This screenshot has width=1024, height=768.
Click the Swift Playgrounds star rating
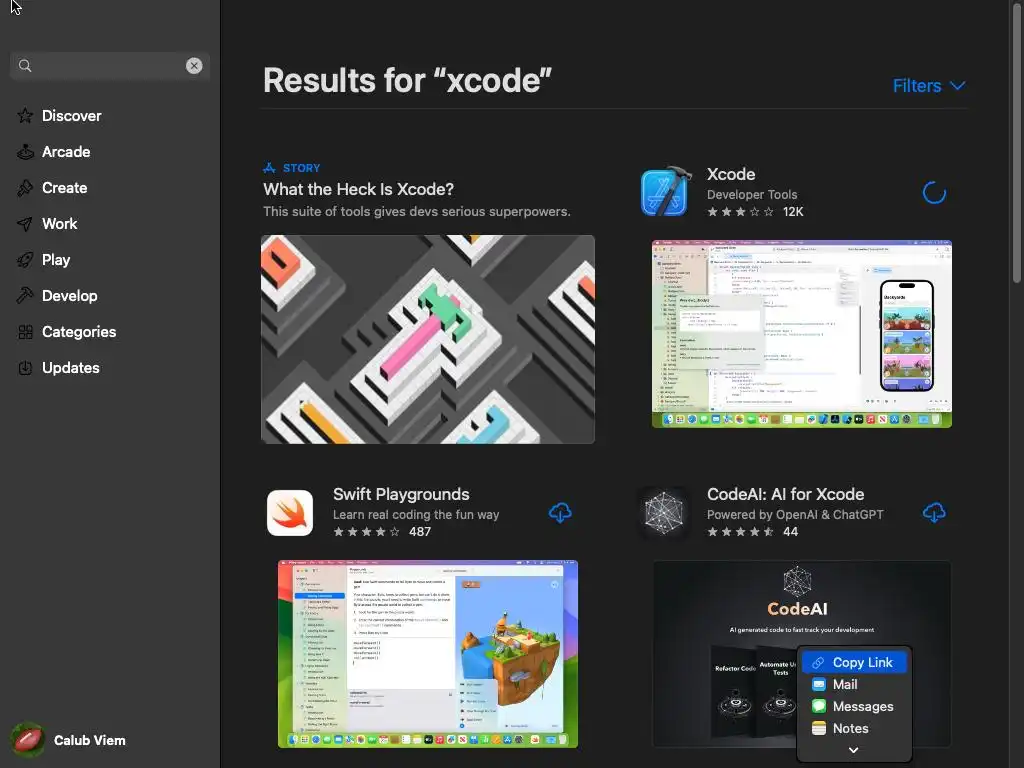tap(366, 532)
